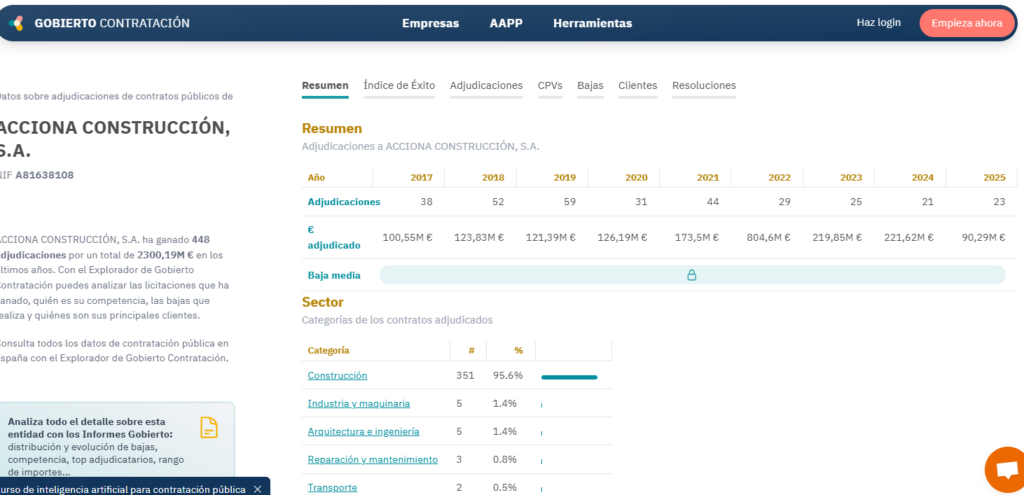
Task: Select the CPVs tab
Action: 549,86
